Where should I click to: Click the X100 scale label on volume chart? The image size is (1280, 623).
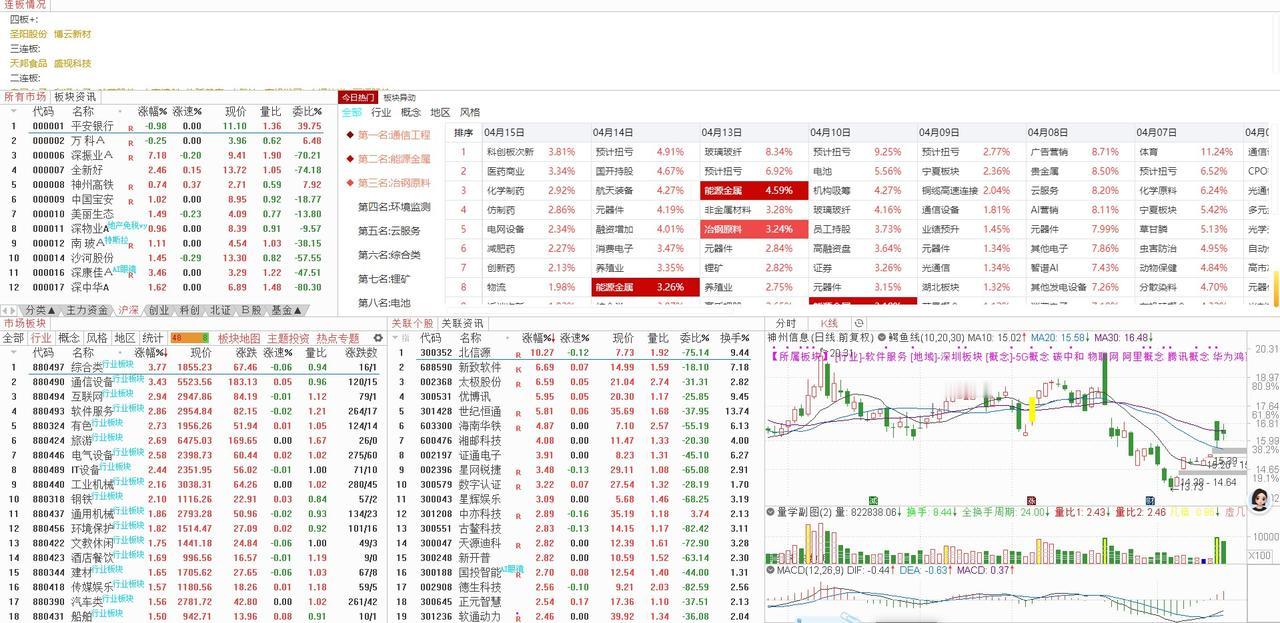(x=1260, y=555)
